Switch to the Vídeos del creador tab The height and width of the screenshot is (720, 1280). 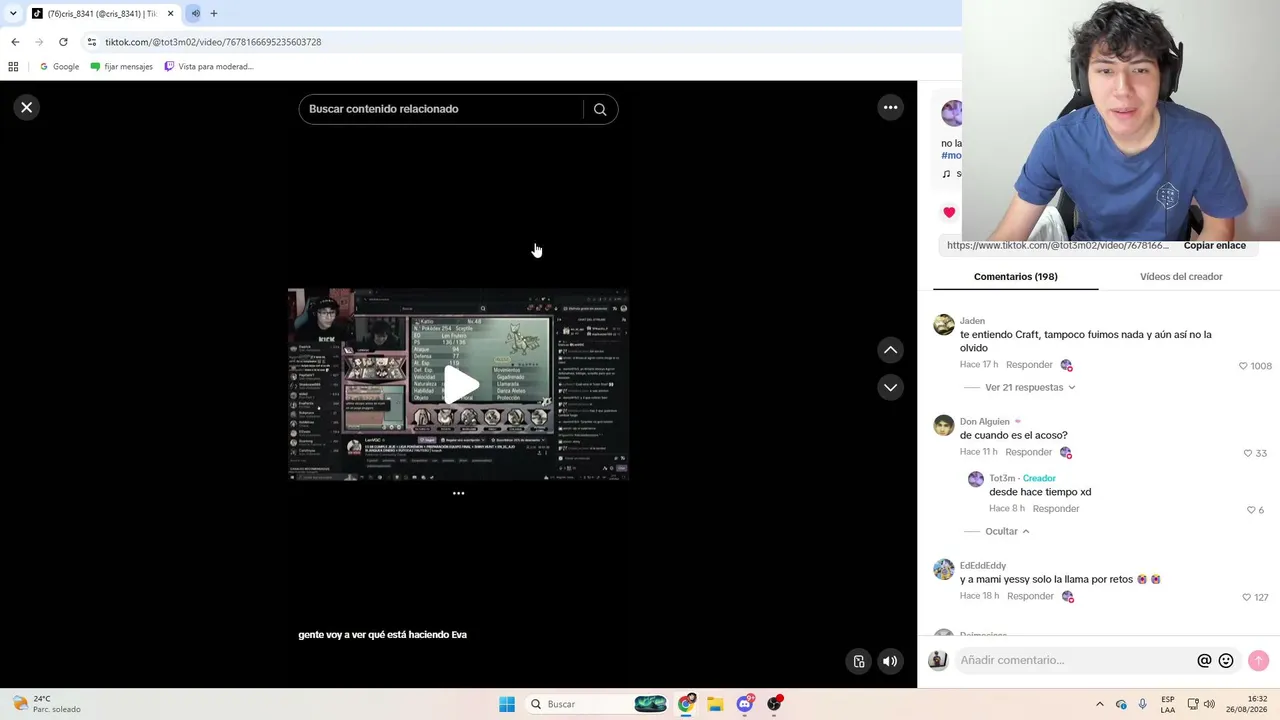[1181, 276]
